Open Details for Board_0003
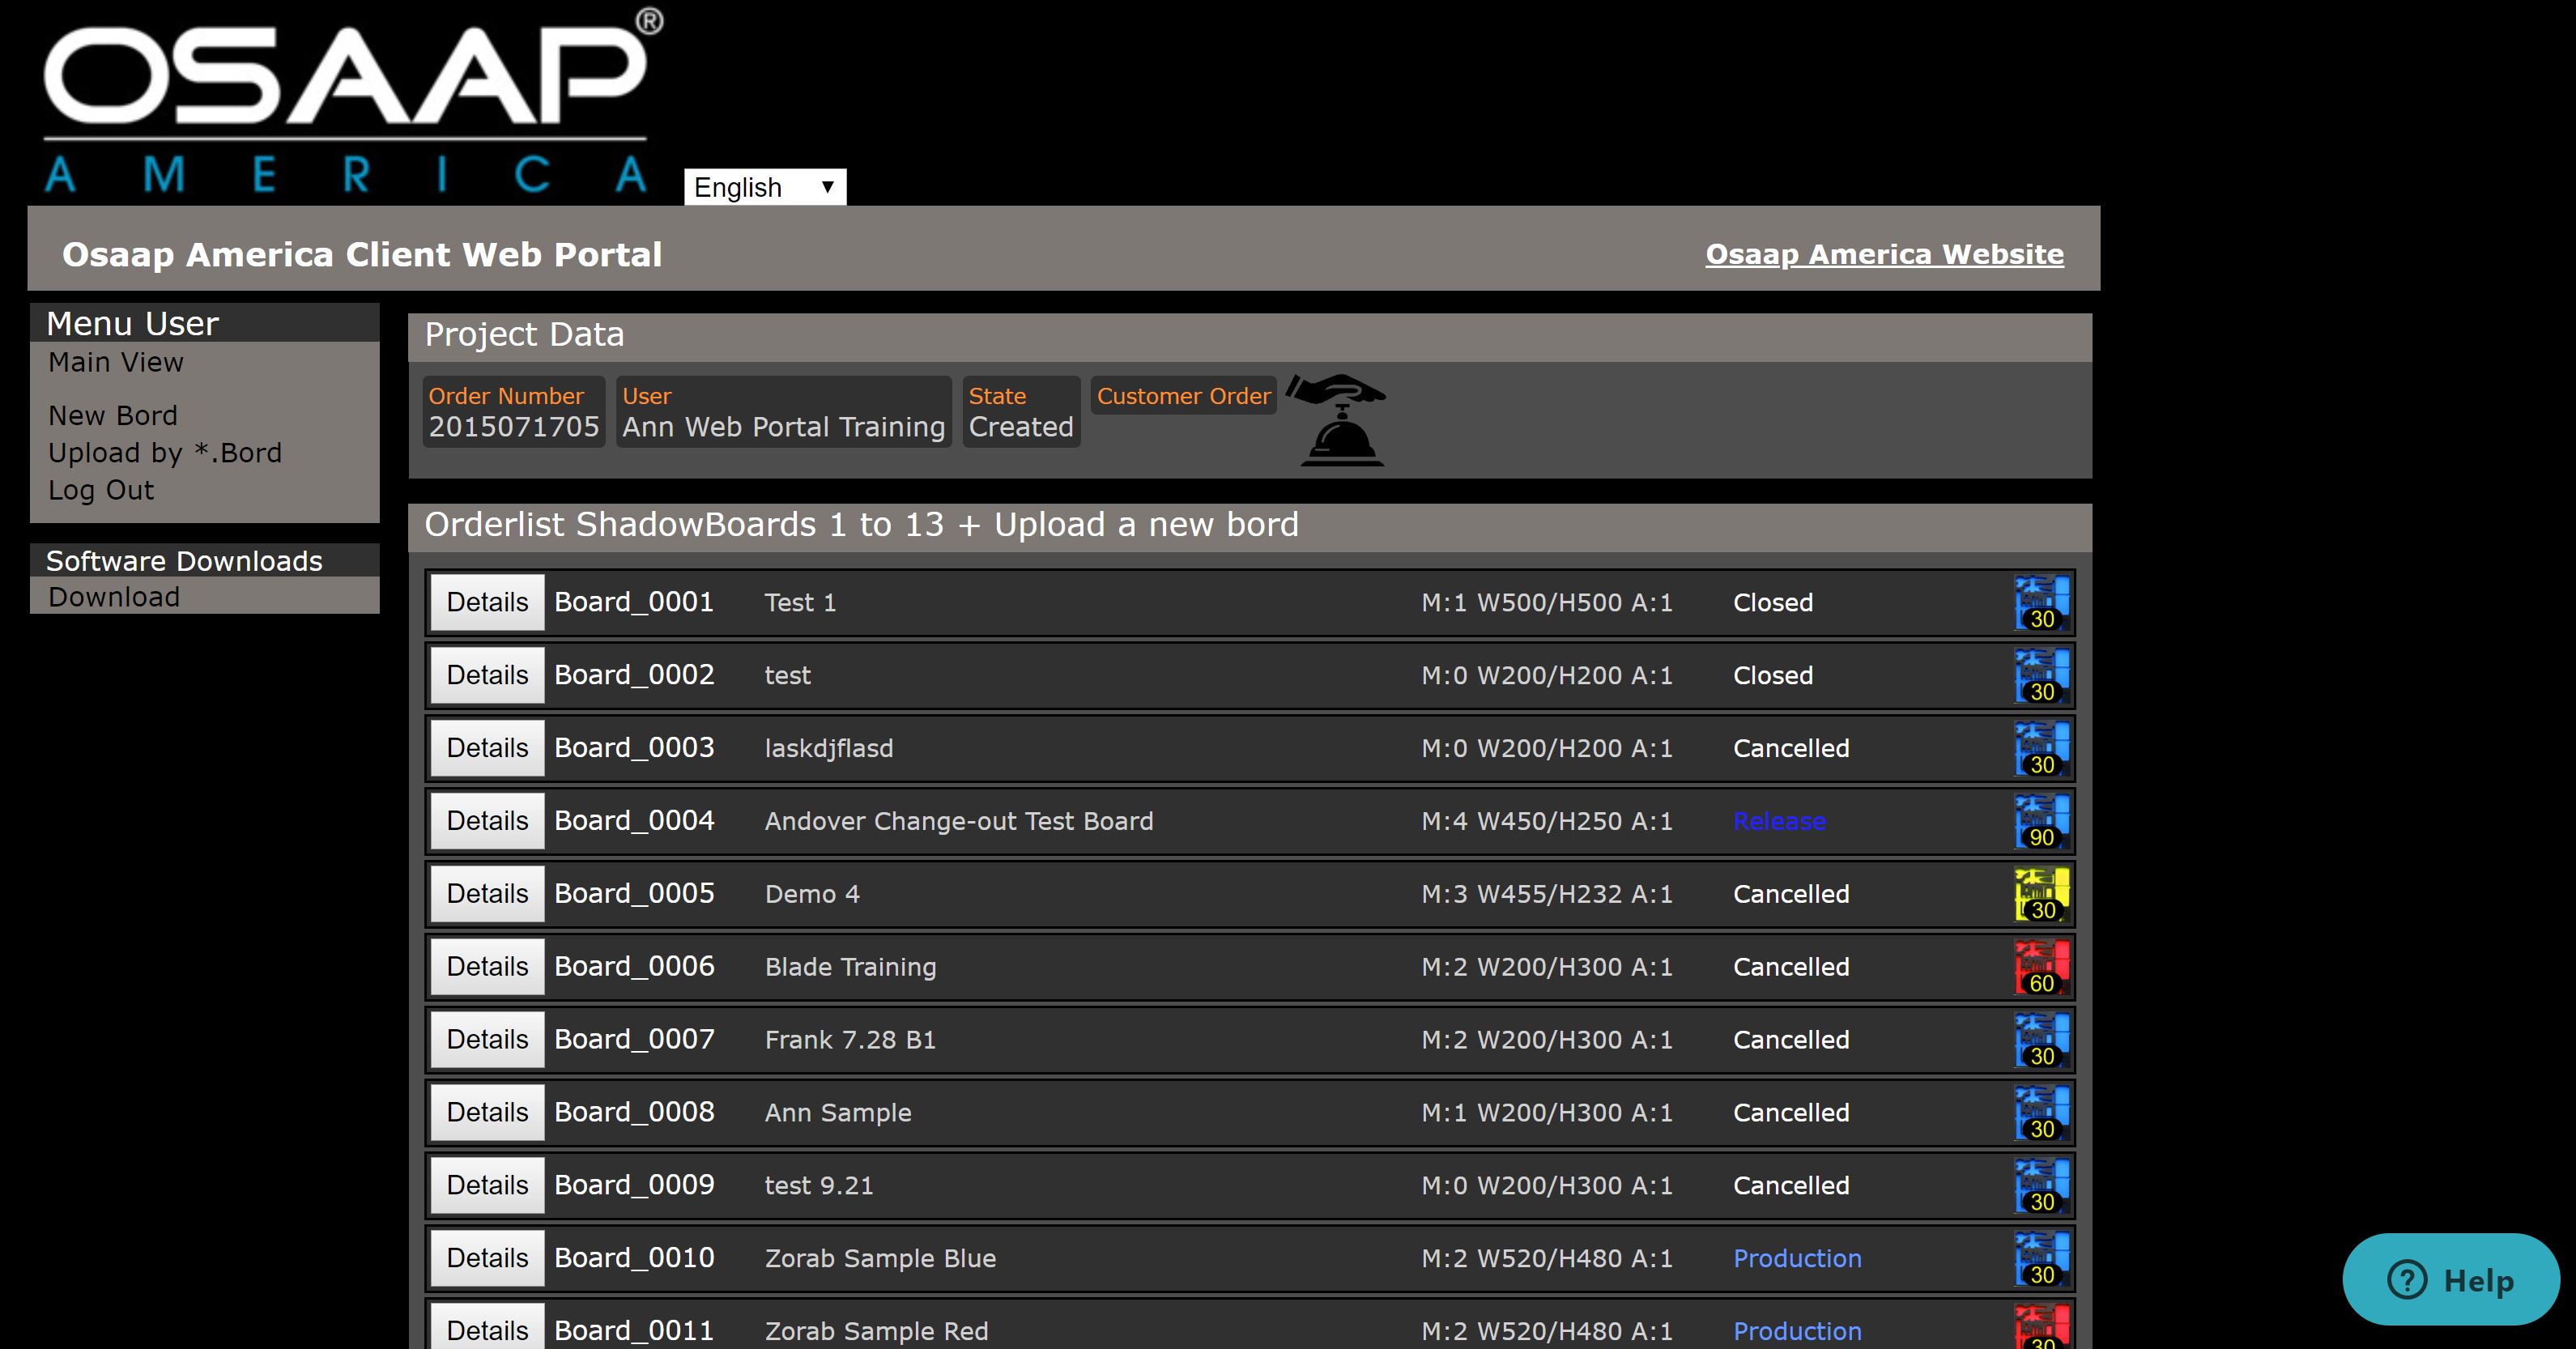This screenshot has width=2576, height=1349. pos(487,748)
